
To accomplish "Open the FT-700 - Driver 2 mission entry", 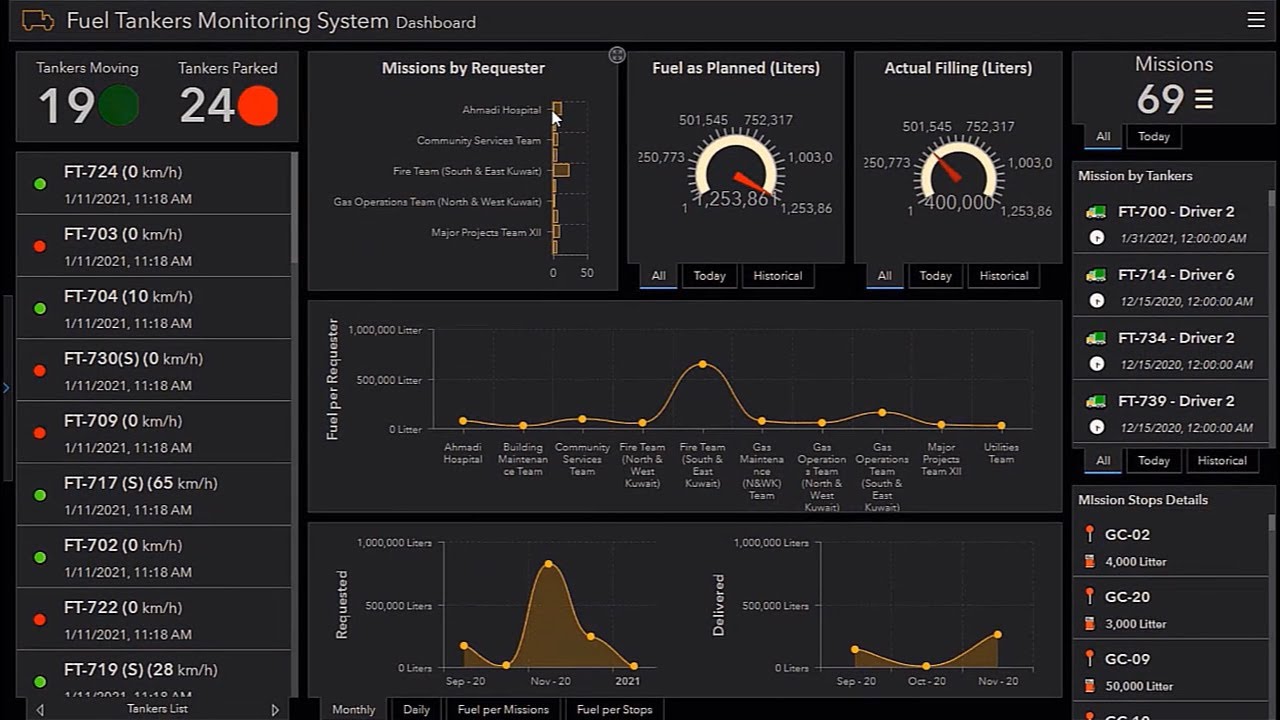I will pyautogui.click(x=1170, y=224).
